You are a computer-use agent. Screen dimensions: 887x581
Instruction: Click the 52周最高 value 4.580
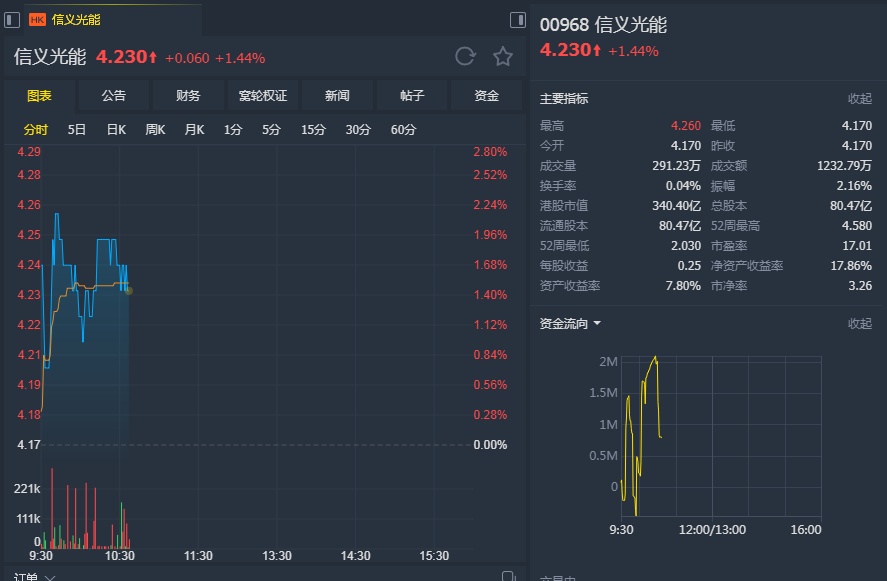point(856,226)
